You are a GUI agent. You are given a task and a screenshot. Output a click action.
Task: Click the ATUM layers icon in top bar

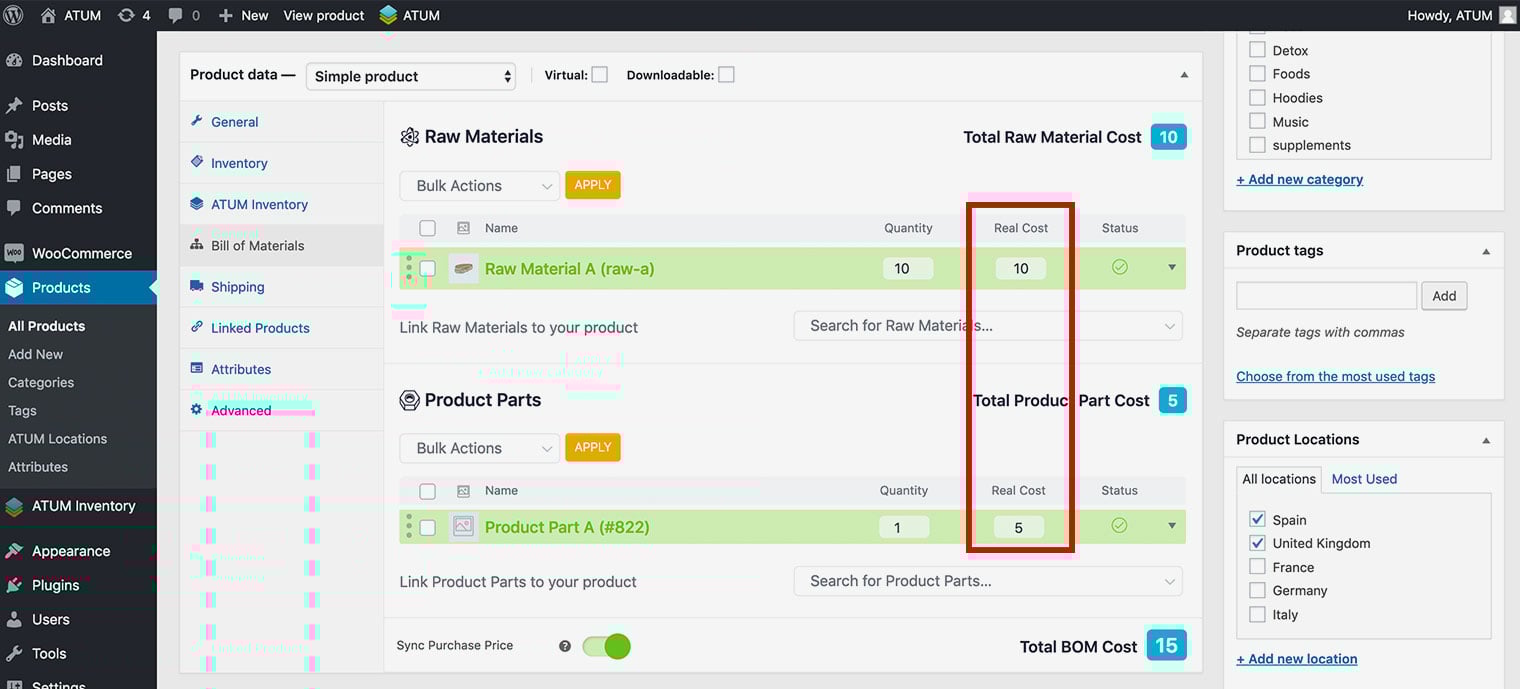(388, 15)
